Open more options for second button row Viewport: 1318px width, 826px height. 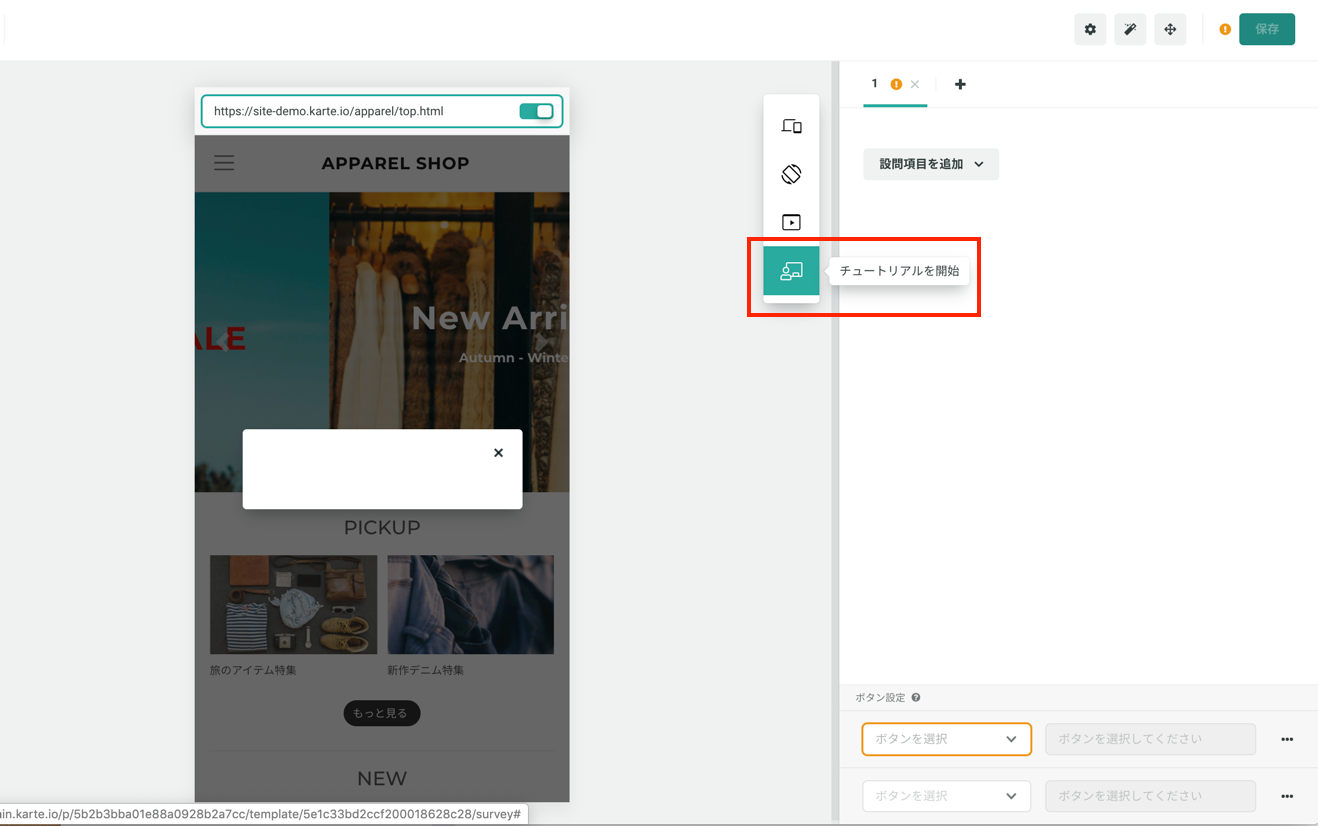1287,797
